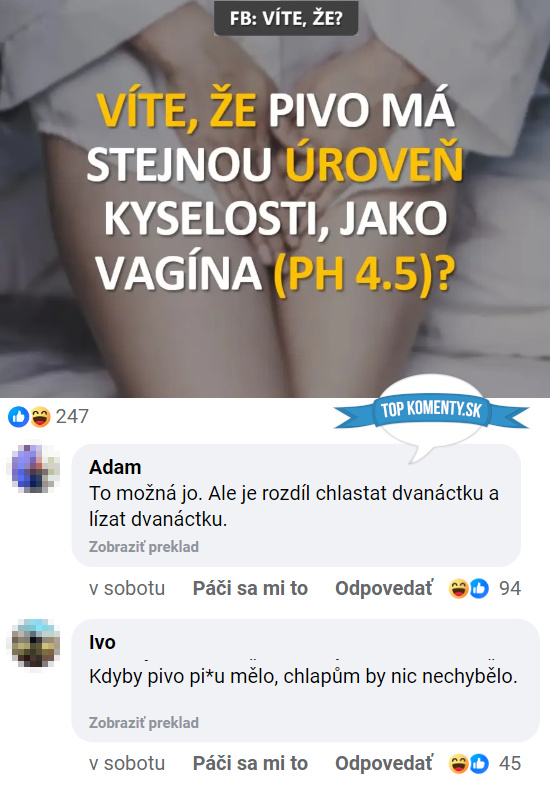
Task: Click the laughing emoji reaction under the post
Action: pos(40,417)
